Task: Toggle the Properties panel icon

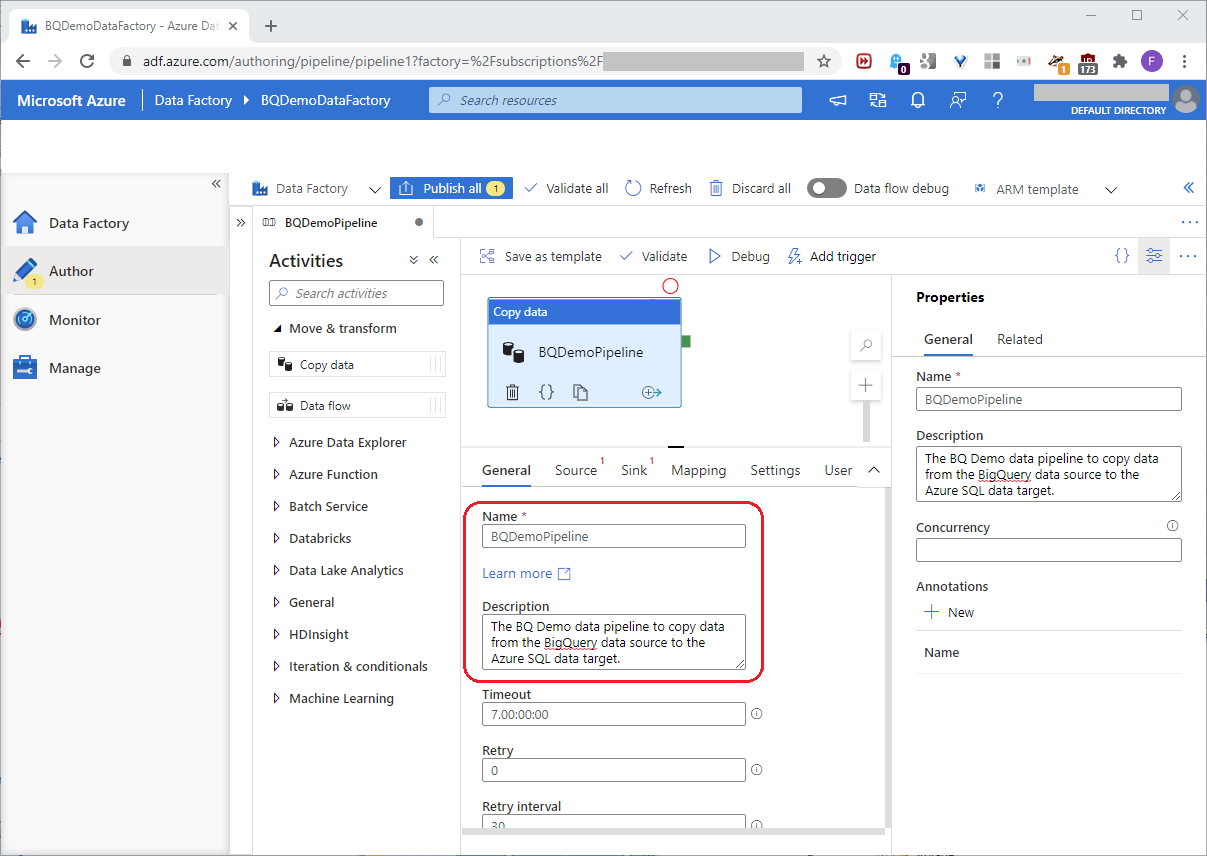Action: point(1154,256)
